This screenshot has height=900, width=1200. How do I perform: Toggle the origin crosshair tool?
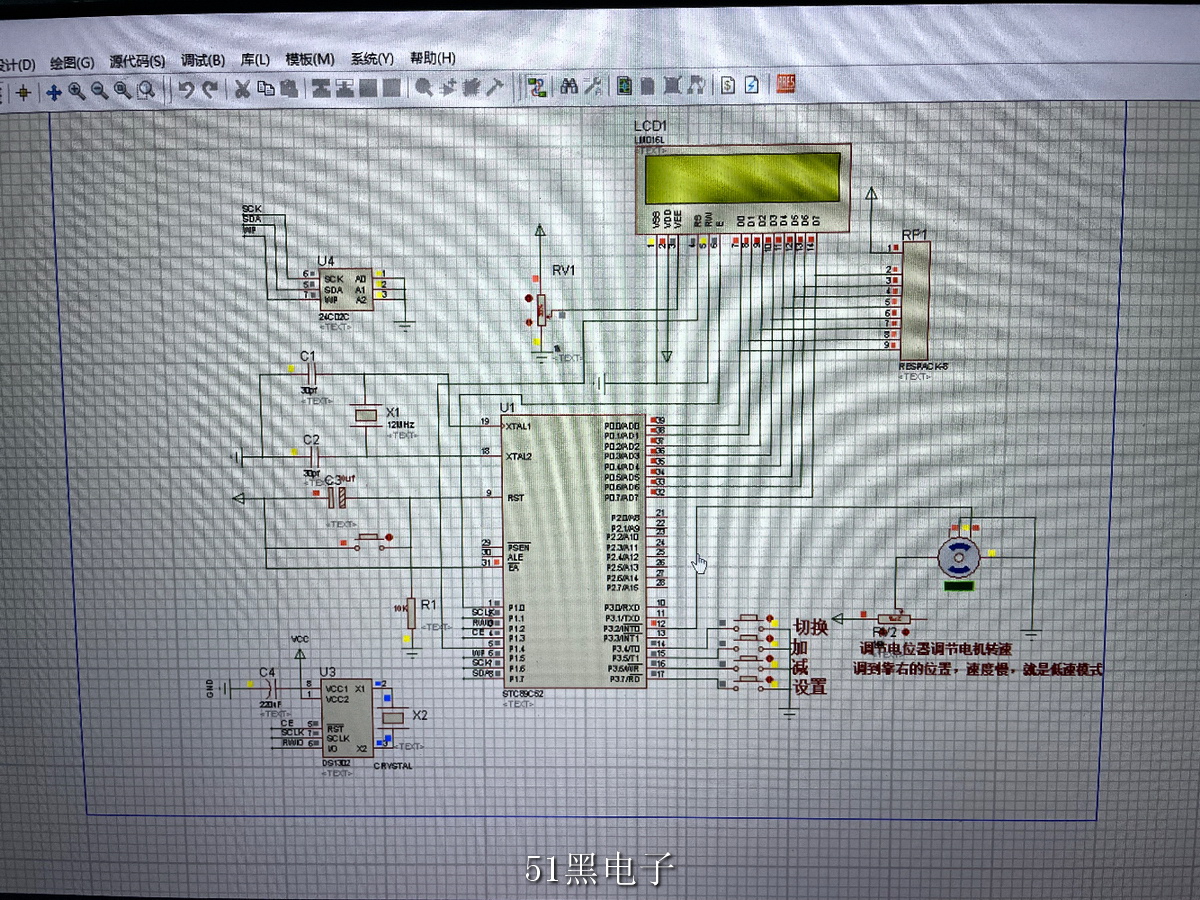point(23,91)
